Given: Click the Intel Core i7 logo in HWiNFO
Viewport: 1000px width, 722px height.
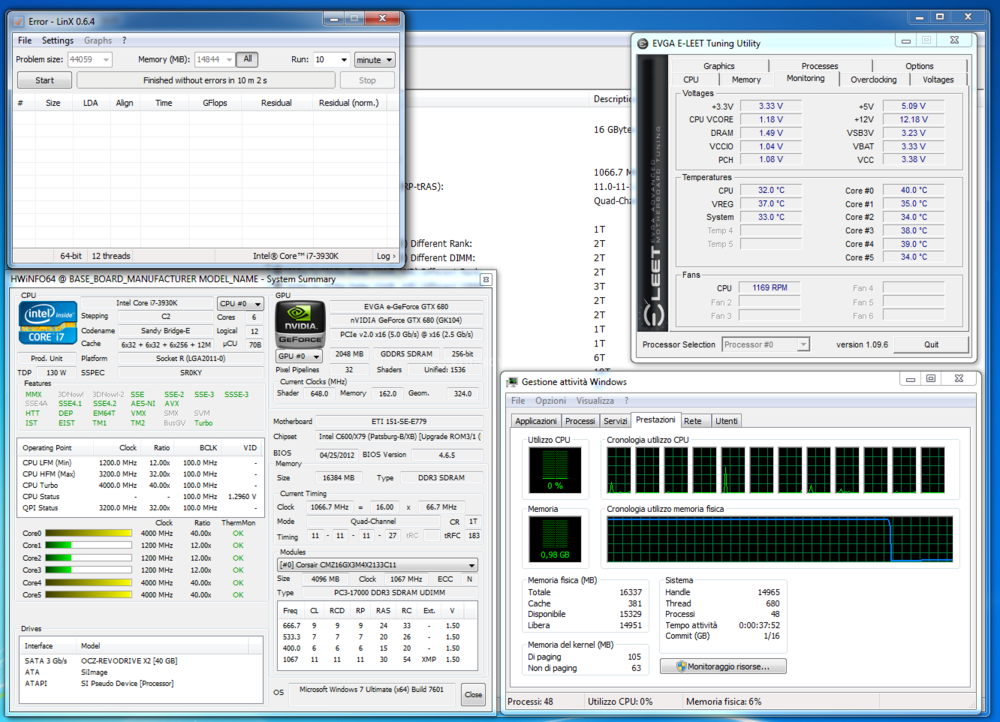Looking at the screenshot, I should tap(48, 323).
